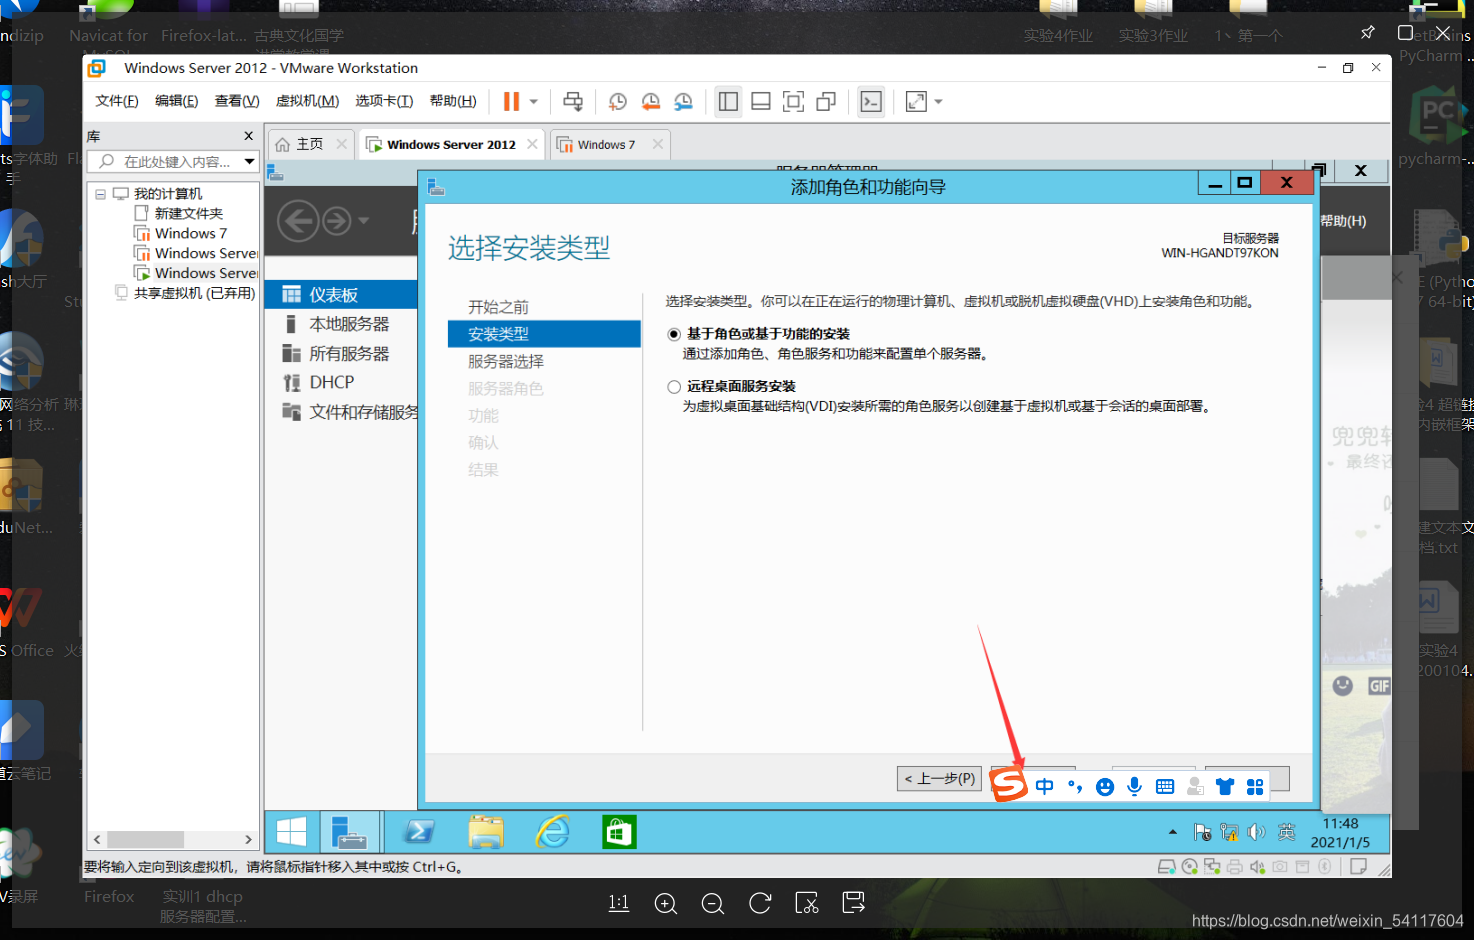The height and width of the screenshot is (940, 1474).
Task: Open the soft keyboard icon on Sogou bar
Action: [x=1165, y=787]
